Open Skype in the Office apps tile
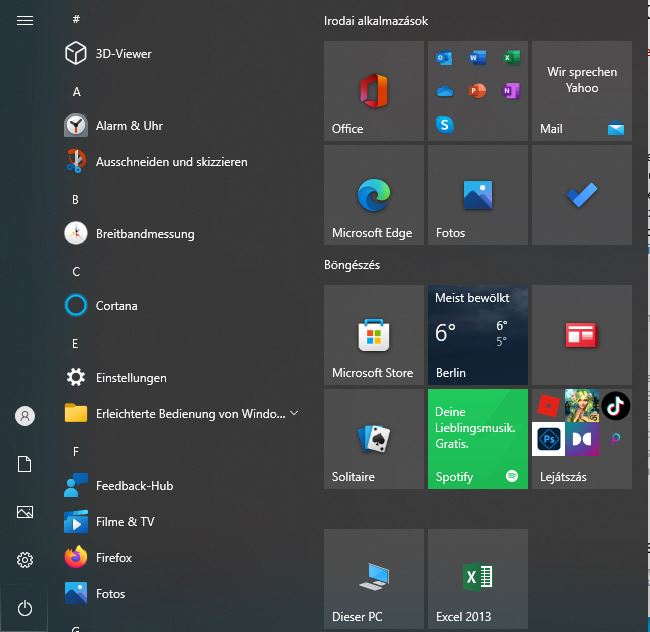The height and width of the screenshot is (632, 650). coord(444,124)
